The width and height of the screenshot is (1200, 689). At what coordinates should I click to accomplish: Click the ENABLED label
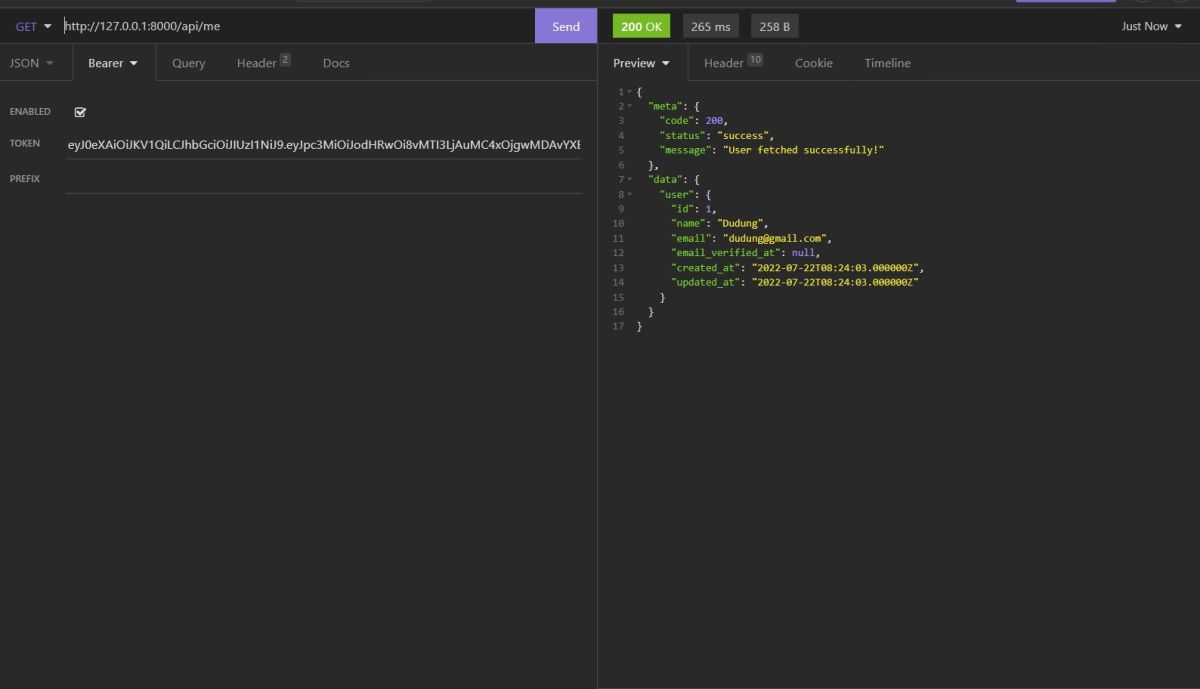coord(30,112)
